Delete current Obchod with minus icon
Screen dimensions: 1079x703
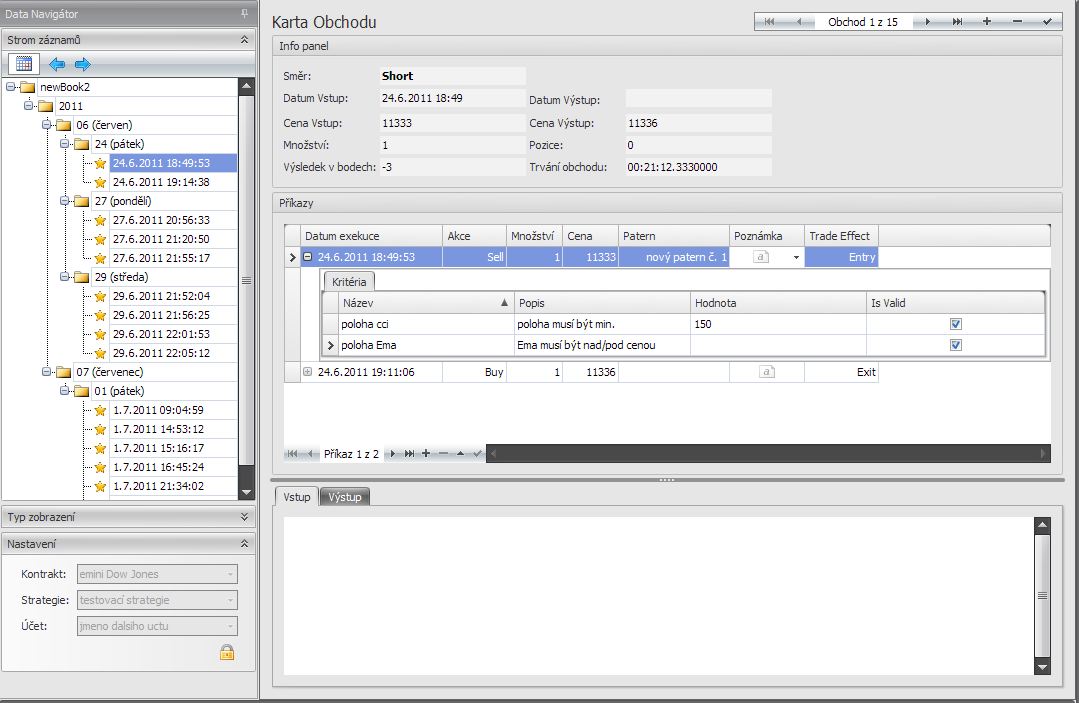click(x=1017, y=21)
